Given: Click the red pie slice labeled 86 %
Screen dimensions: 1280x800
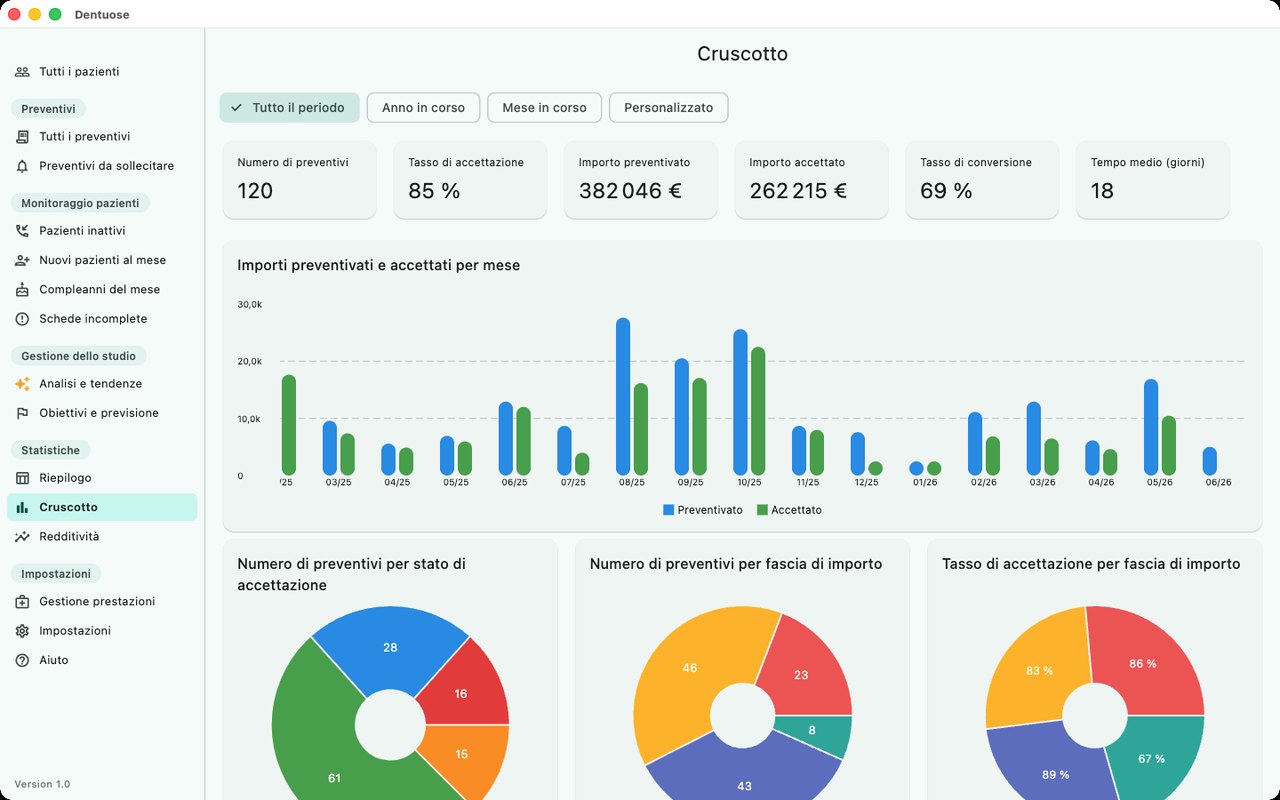Looking at the screenshot, I should [x=1144, y=663].
